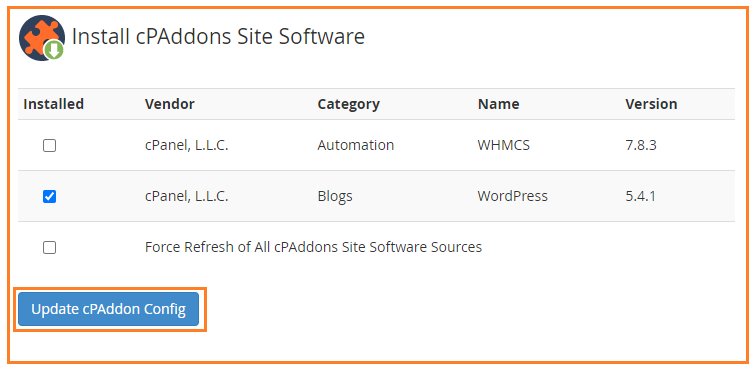Click the Force Refresh of All Sources label
The width and height of the screenshot is (754, 372).
tap(314, 247)
